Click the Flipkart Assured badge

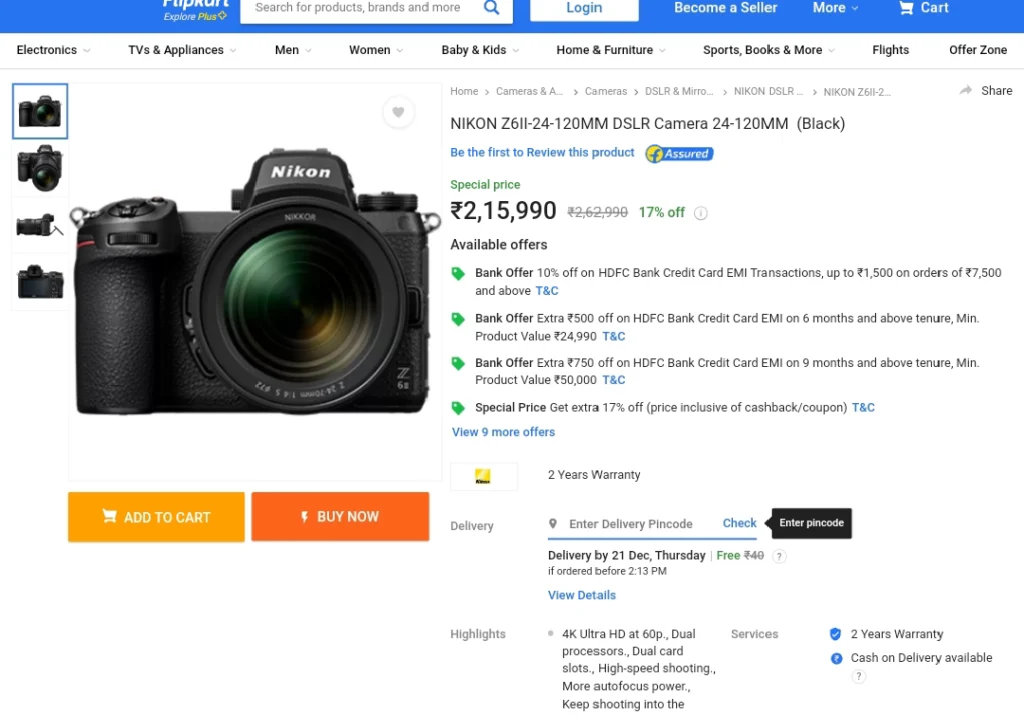pos(679,153)
